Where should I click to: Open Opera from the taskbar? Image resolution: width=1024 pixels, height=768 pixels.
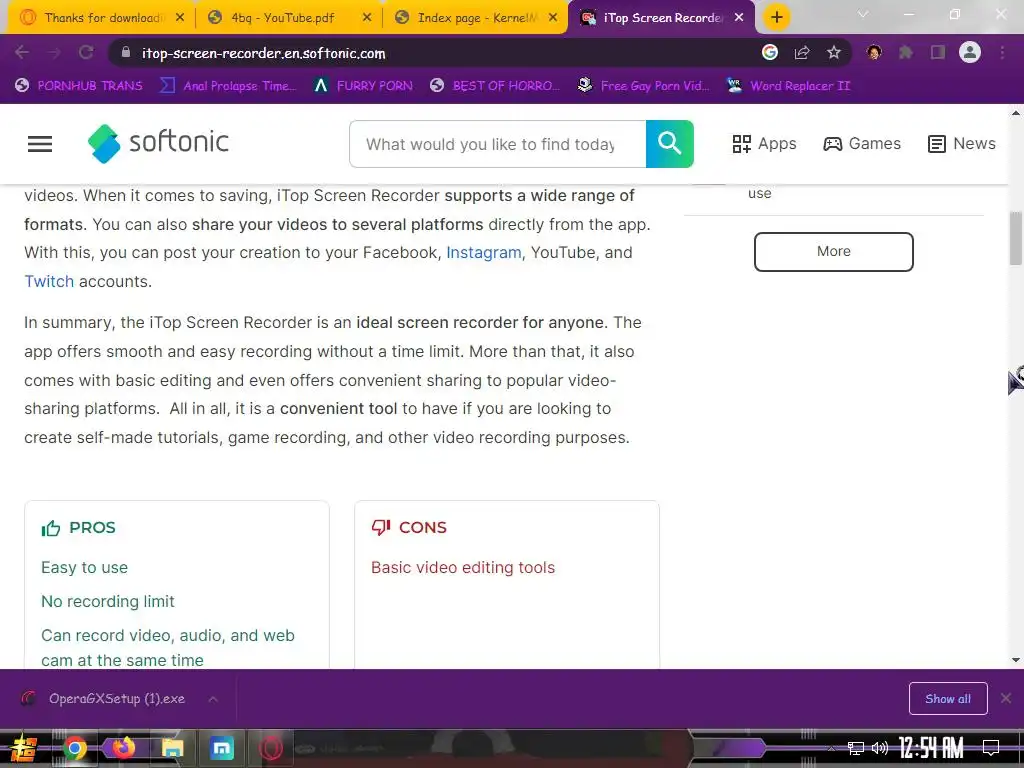point(270,748)
